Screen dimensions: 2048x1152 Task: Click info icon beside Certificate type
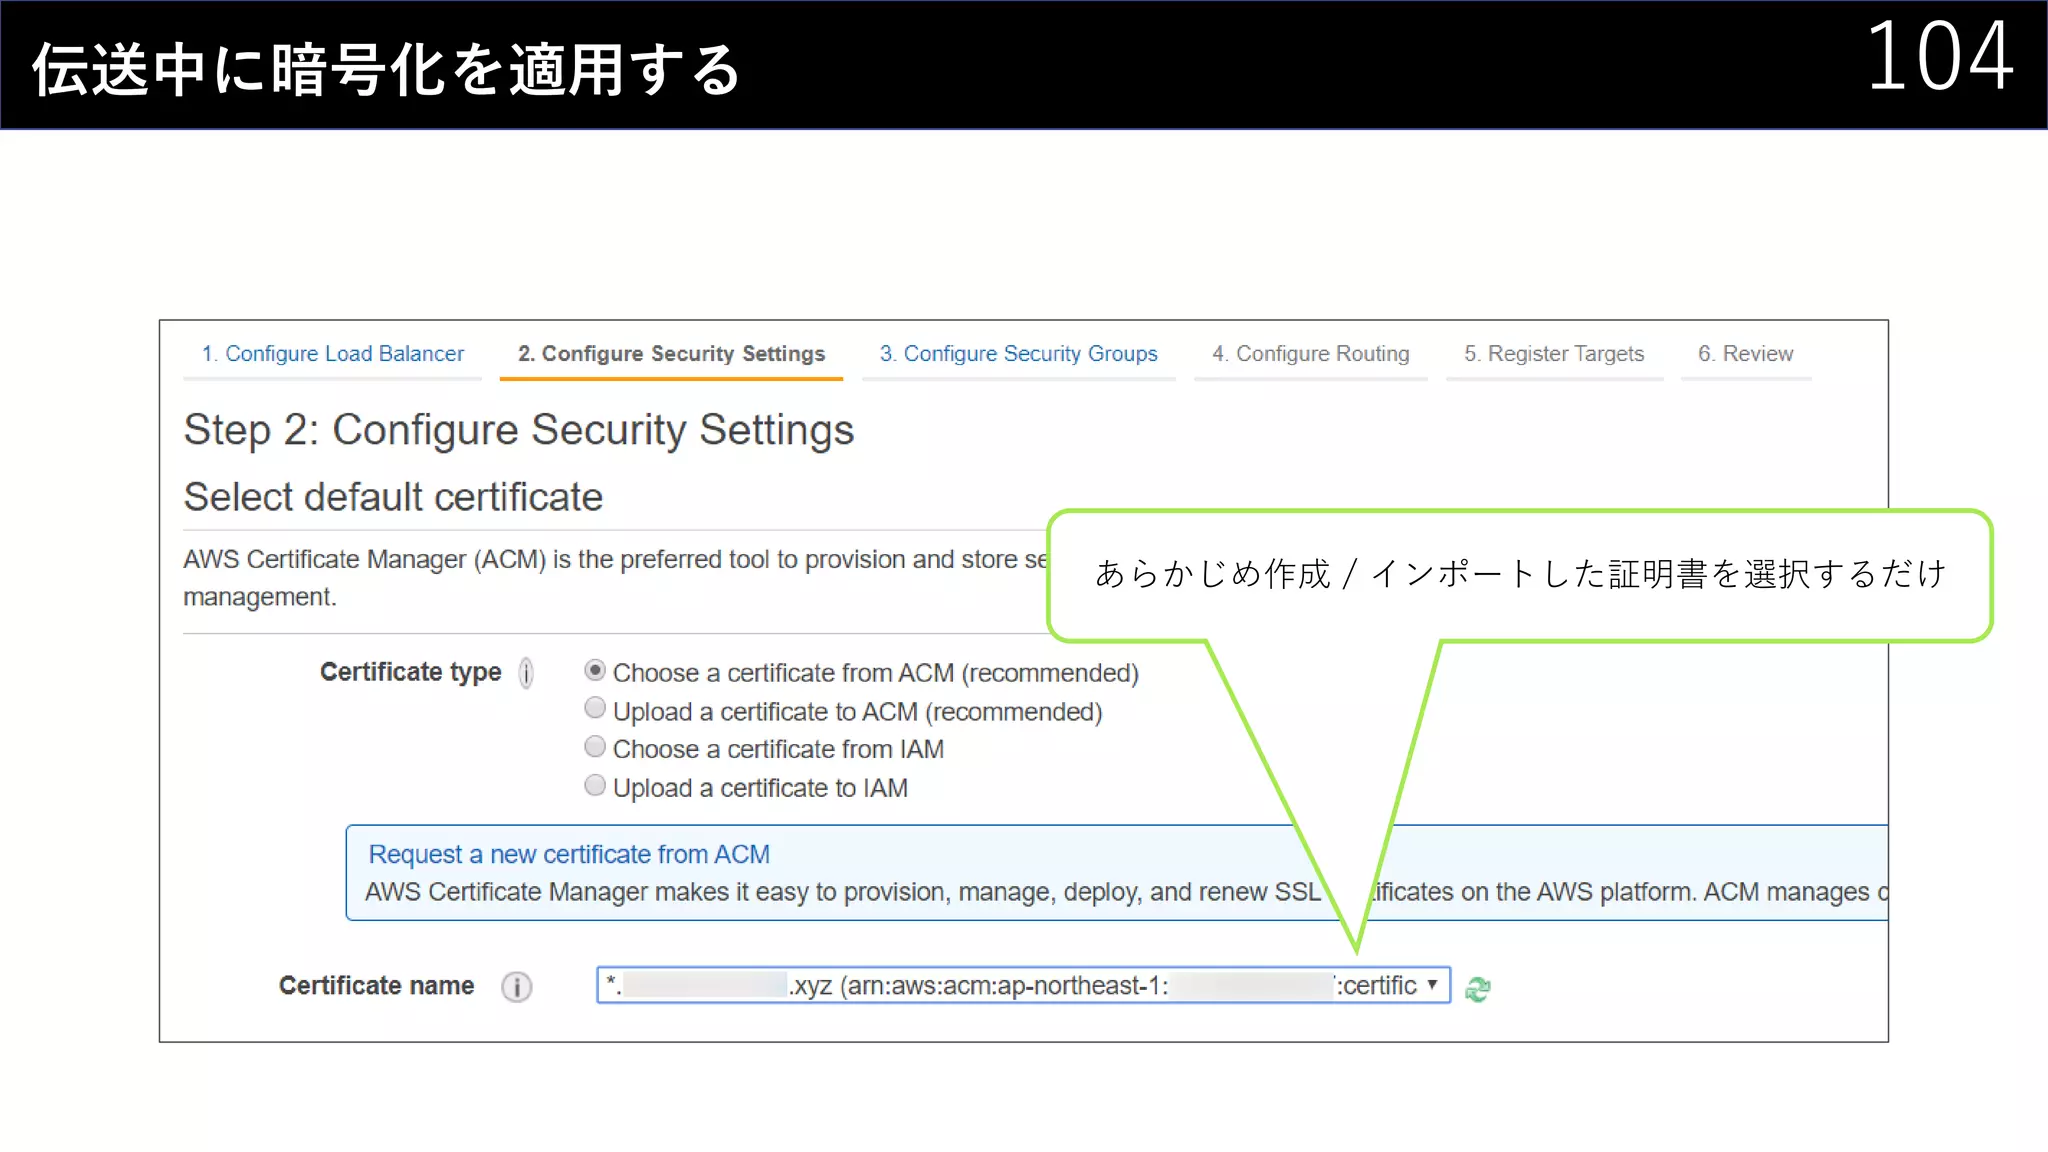[x=526, y=673]
